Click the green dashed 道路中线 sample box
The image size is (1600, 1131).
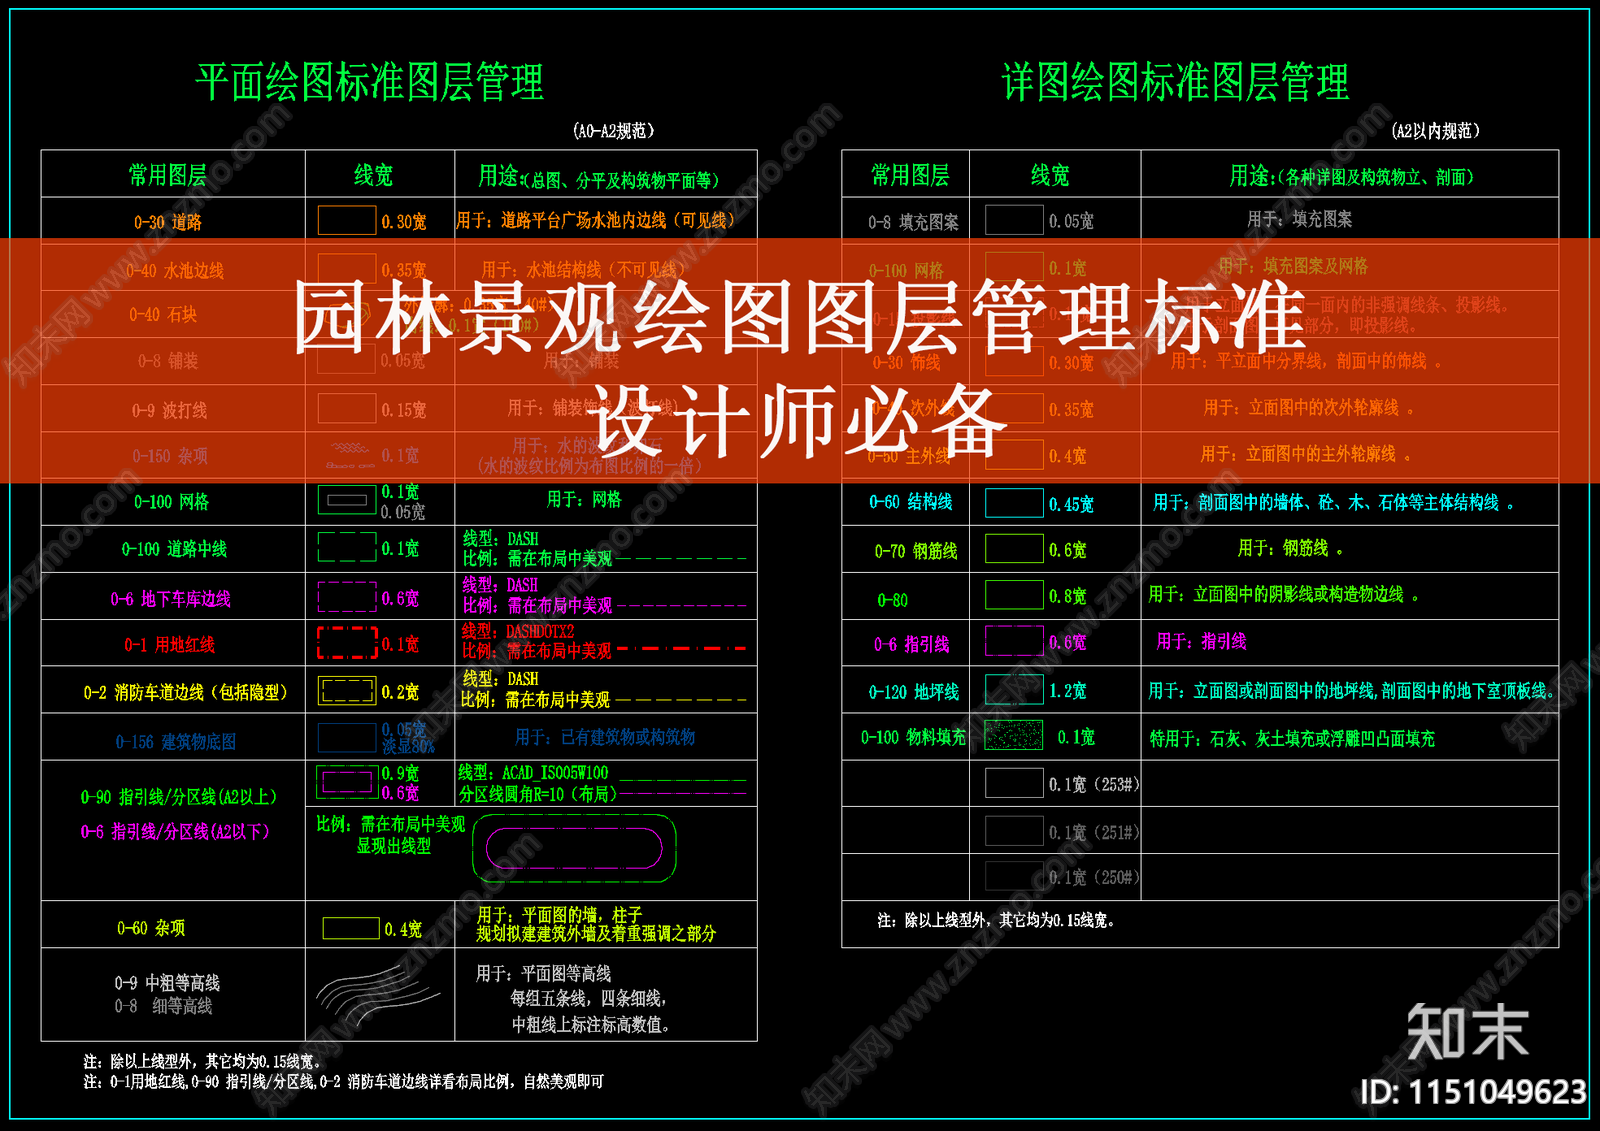point(347,547)
